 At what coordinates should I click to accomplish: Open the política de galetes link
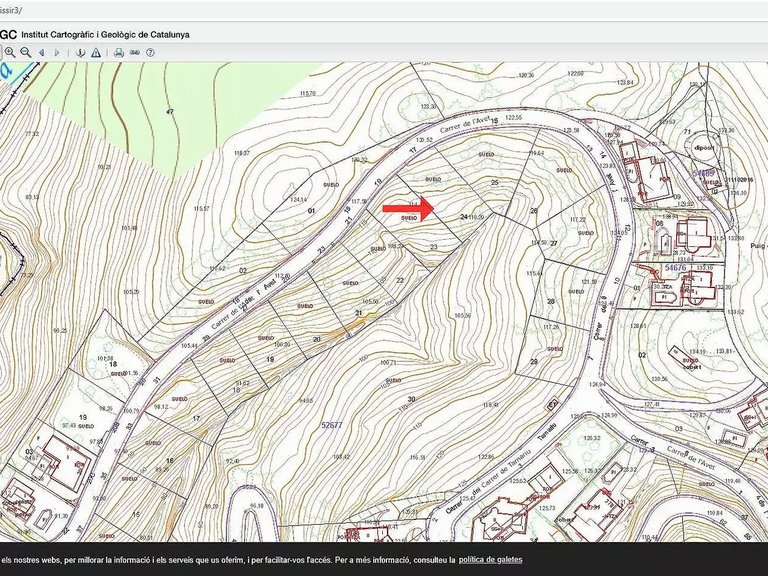[x=490, y=559]
